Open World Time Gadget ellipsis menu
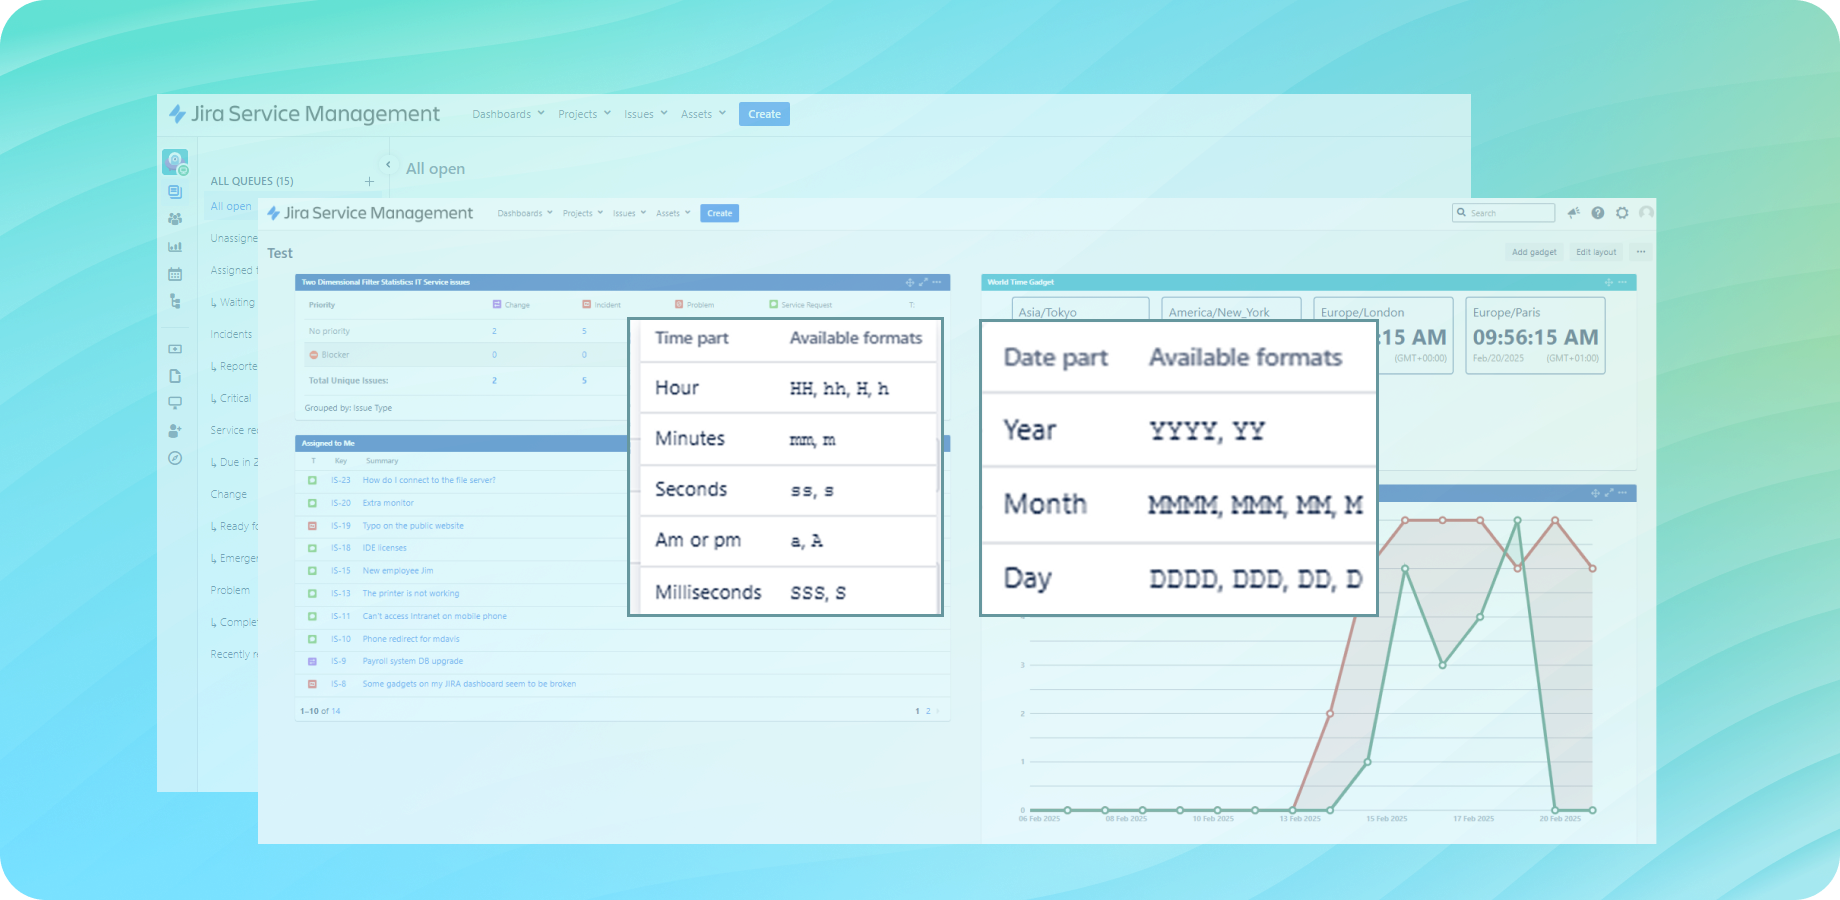1840x900 pixels. coord(1623,283)
